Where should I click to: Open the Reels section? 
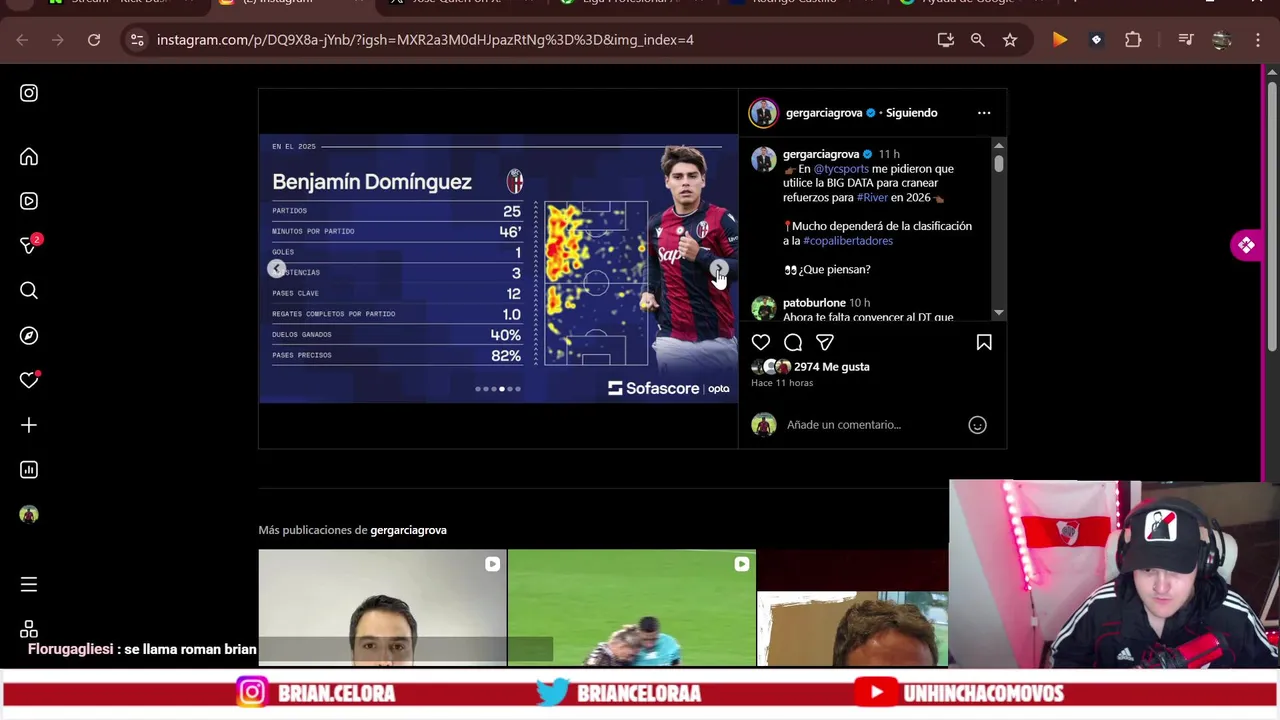click(x=29, y=201)
